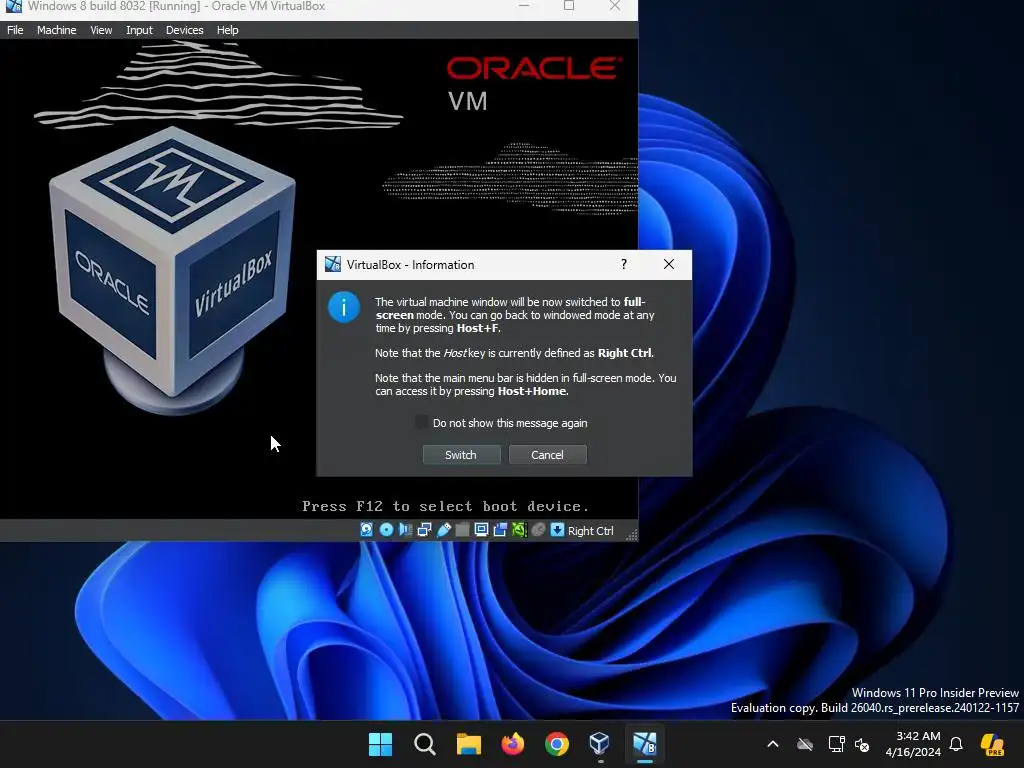Open the dialog's question mark help
Viewport: 1024px width, 768px height.
tap(624, 264)
